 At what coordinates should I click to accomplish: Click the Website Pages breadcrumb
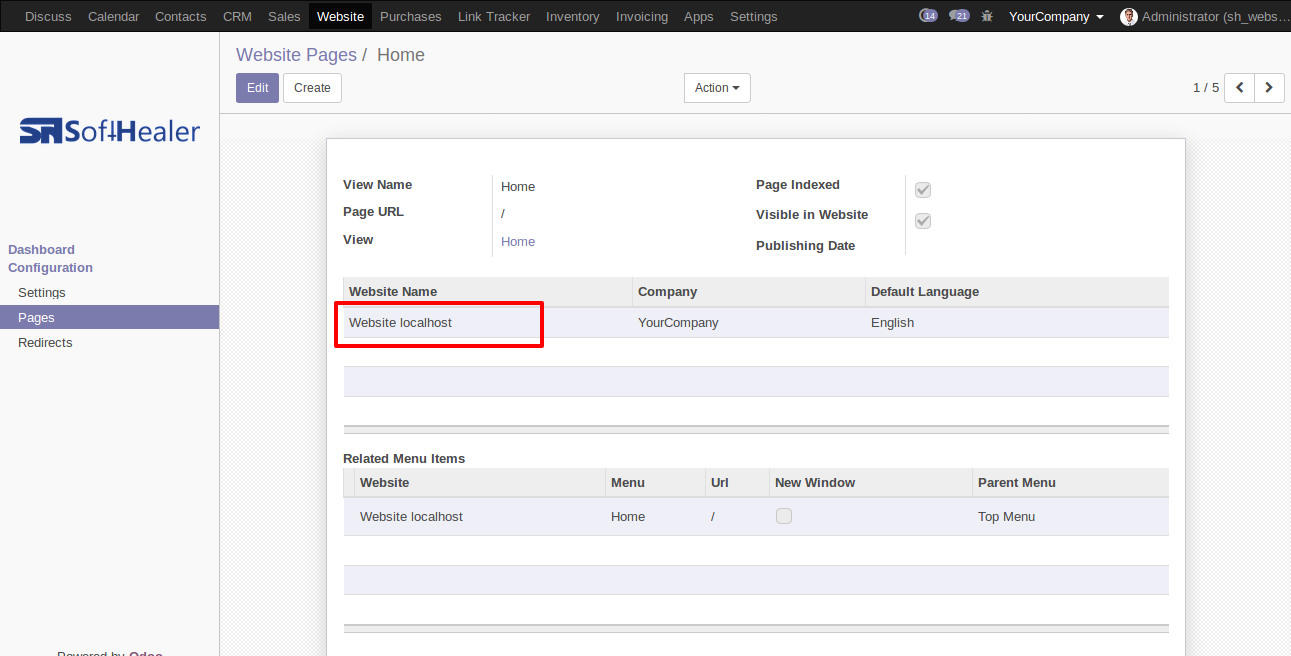[x=296, y=55]
